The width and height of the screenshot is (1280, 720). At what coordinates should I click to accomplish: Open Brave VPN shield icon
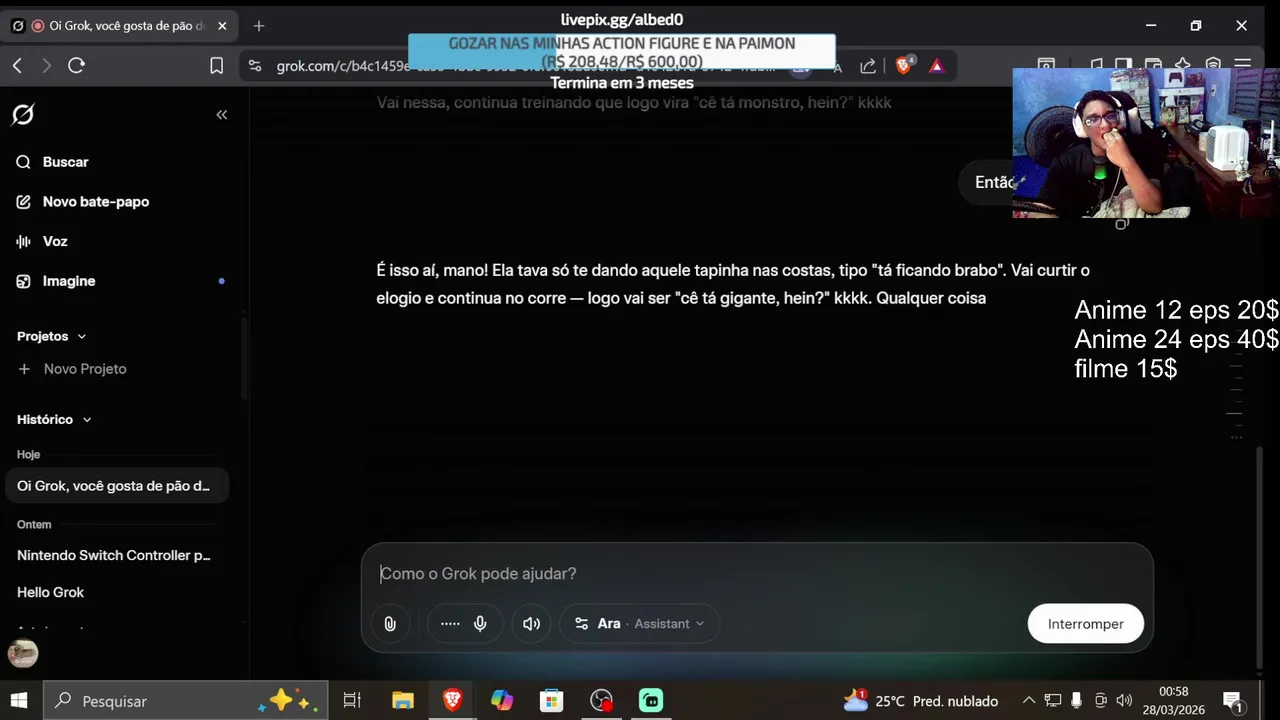(1213, 63)
